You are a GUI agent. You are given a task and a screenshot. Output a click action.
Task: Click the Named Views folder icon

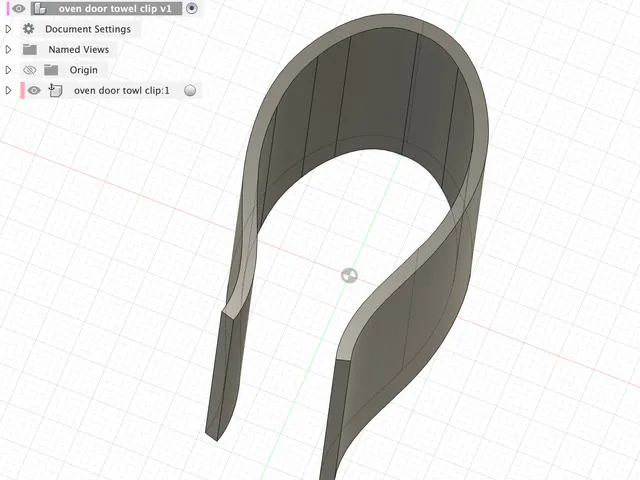(29, 49)
